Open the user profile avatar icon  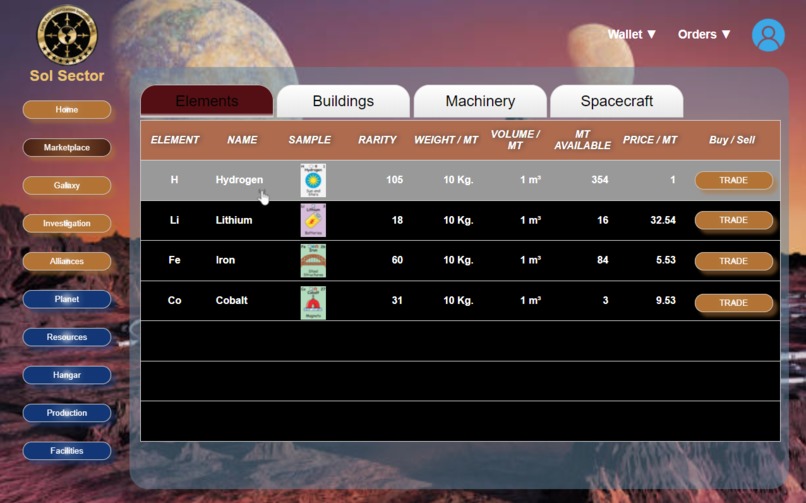pos(768,35)
